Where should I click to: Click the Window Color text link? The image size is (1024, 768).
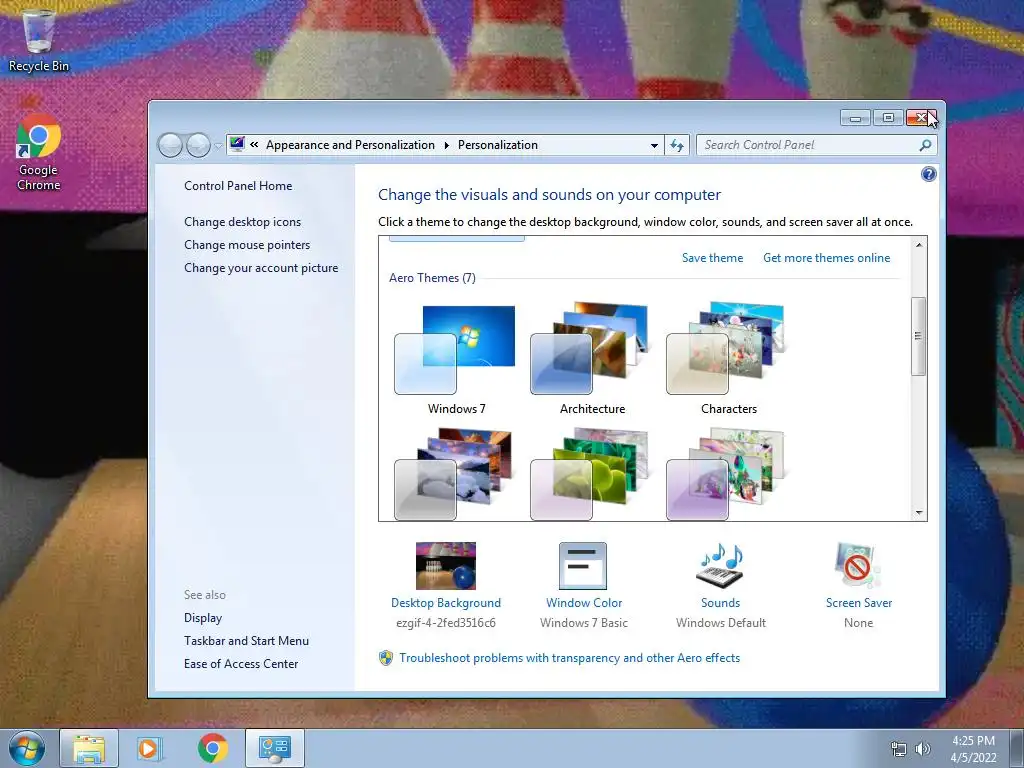[x=584, y=603]
